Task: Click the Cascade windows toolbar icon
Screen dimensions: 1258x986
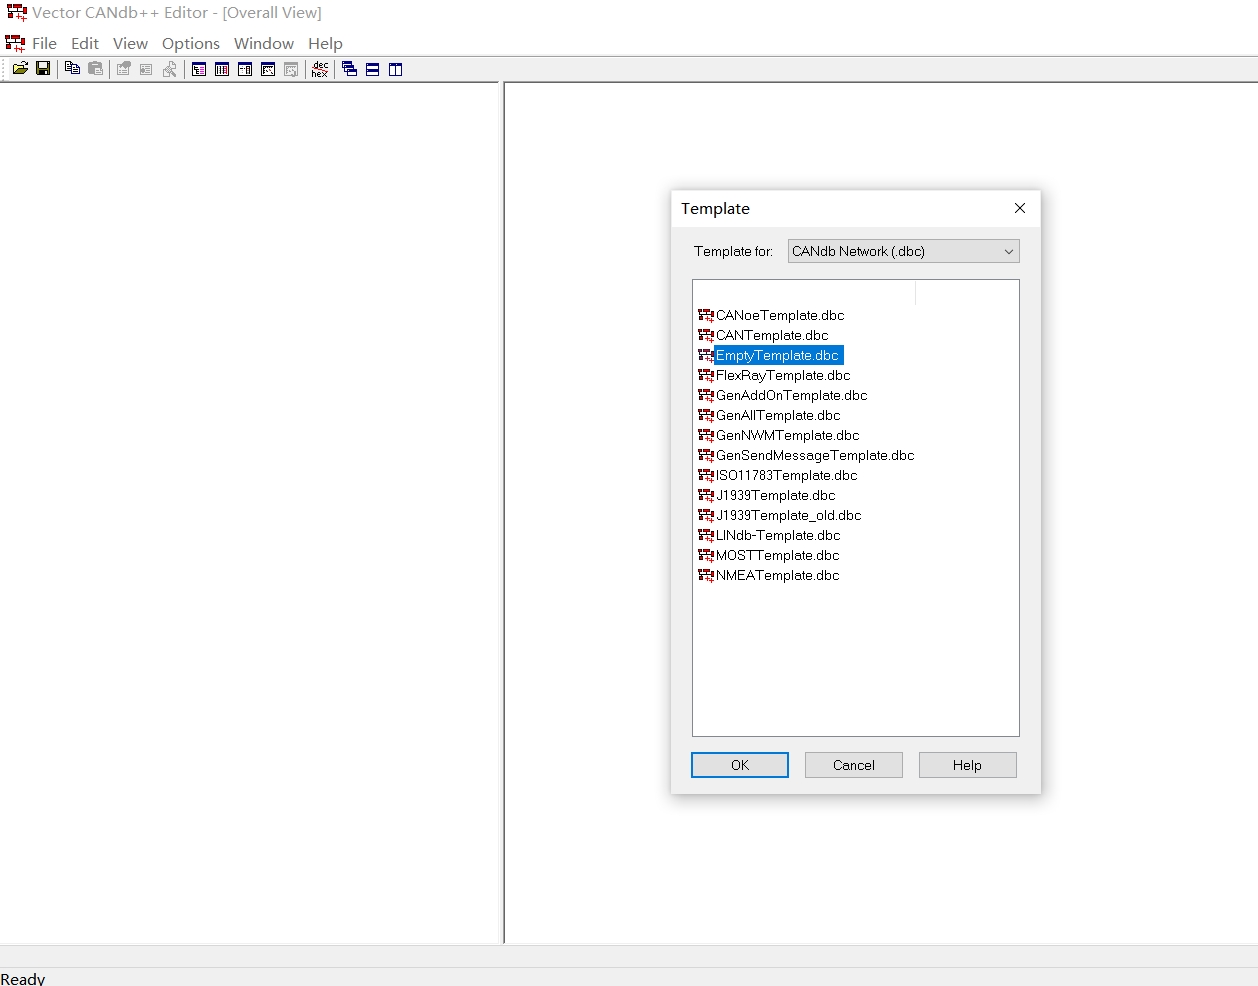Action: pyautogui.click(x=349, y=69)
